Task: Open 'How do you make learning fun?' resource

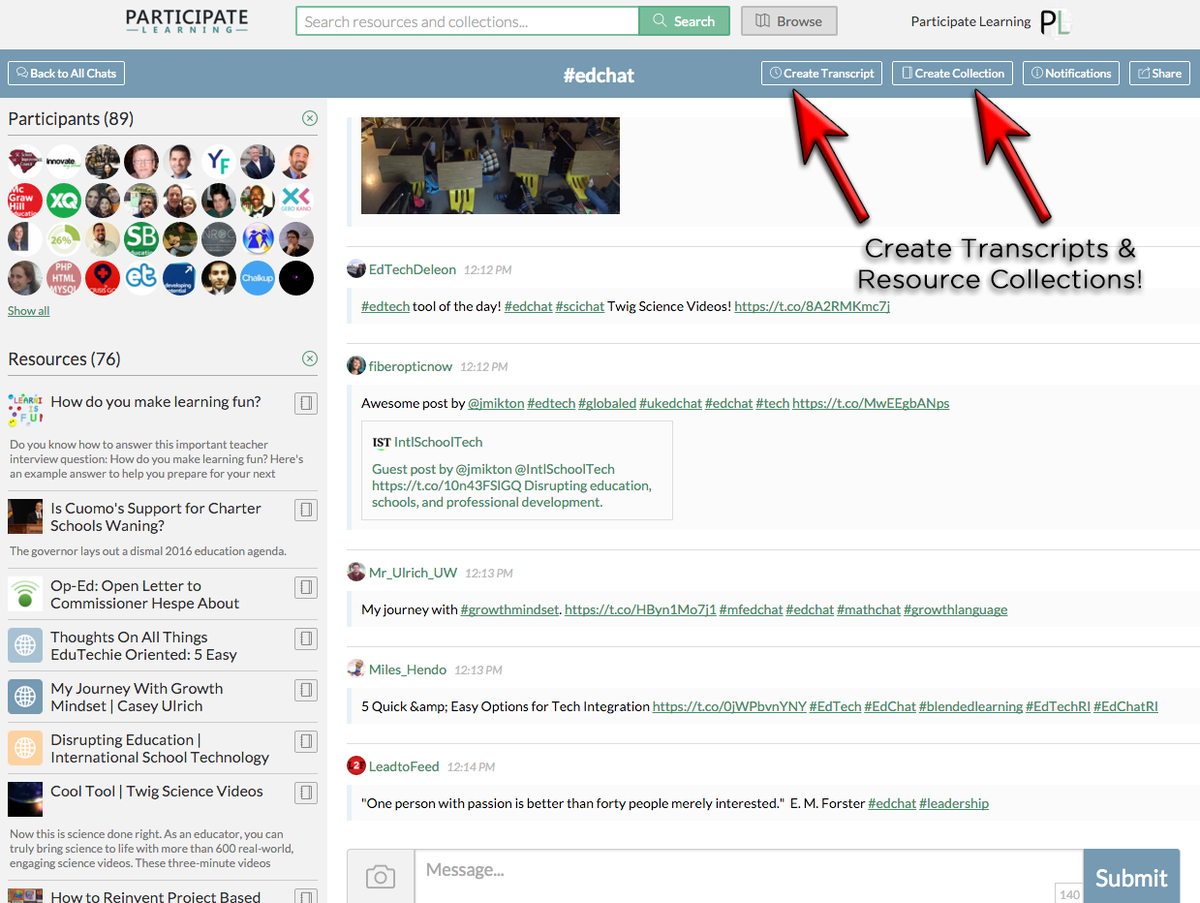Action: coord(156,402)
